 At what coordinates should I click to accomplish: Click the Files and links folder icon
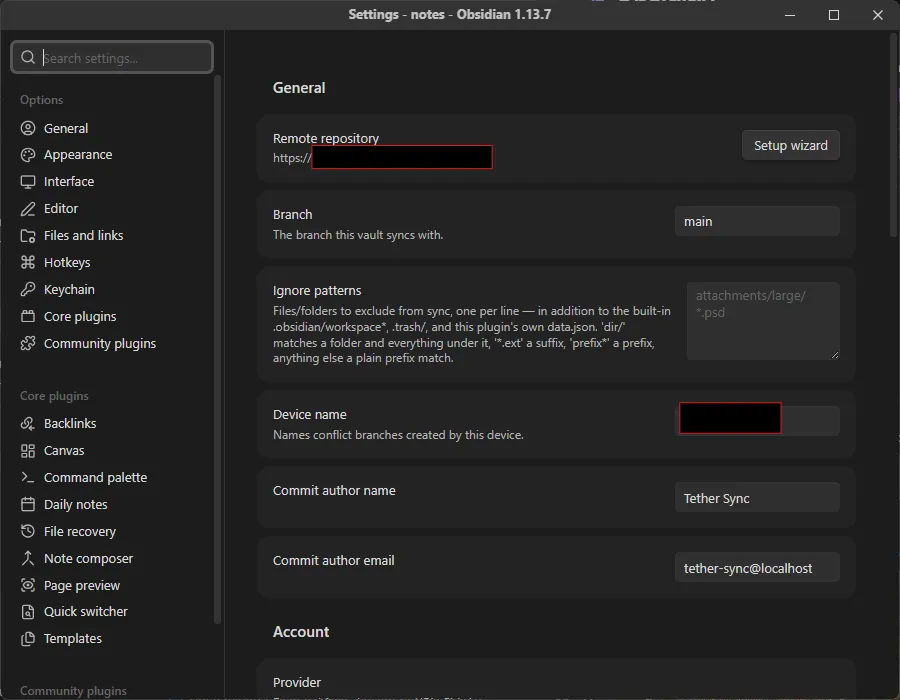28,236
